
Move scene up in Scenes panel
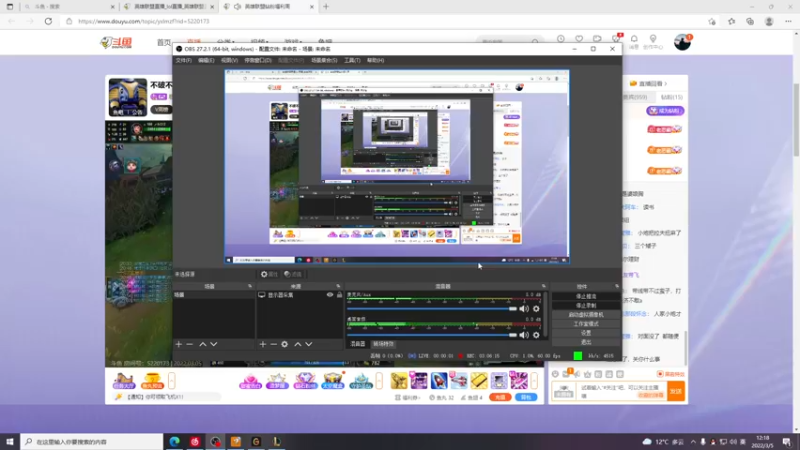(203, 344)
